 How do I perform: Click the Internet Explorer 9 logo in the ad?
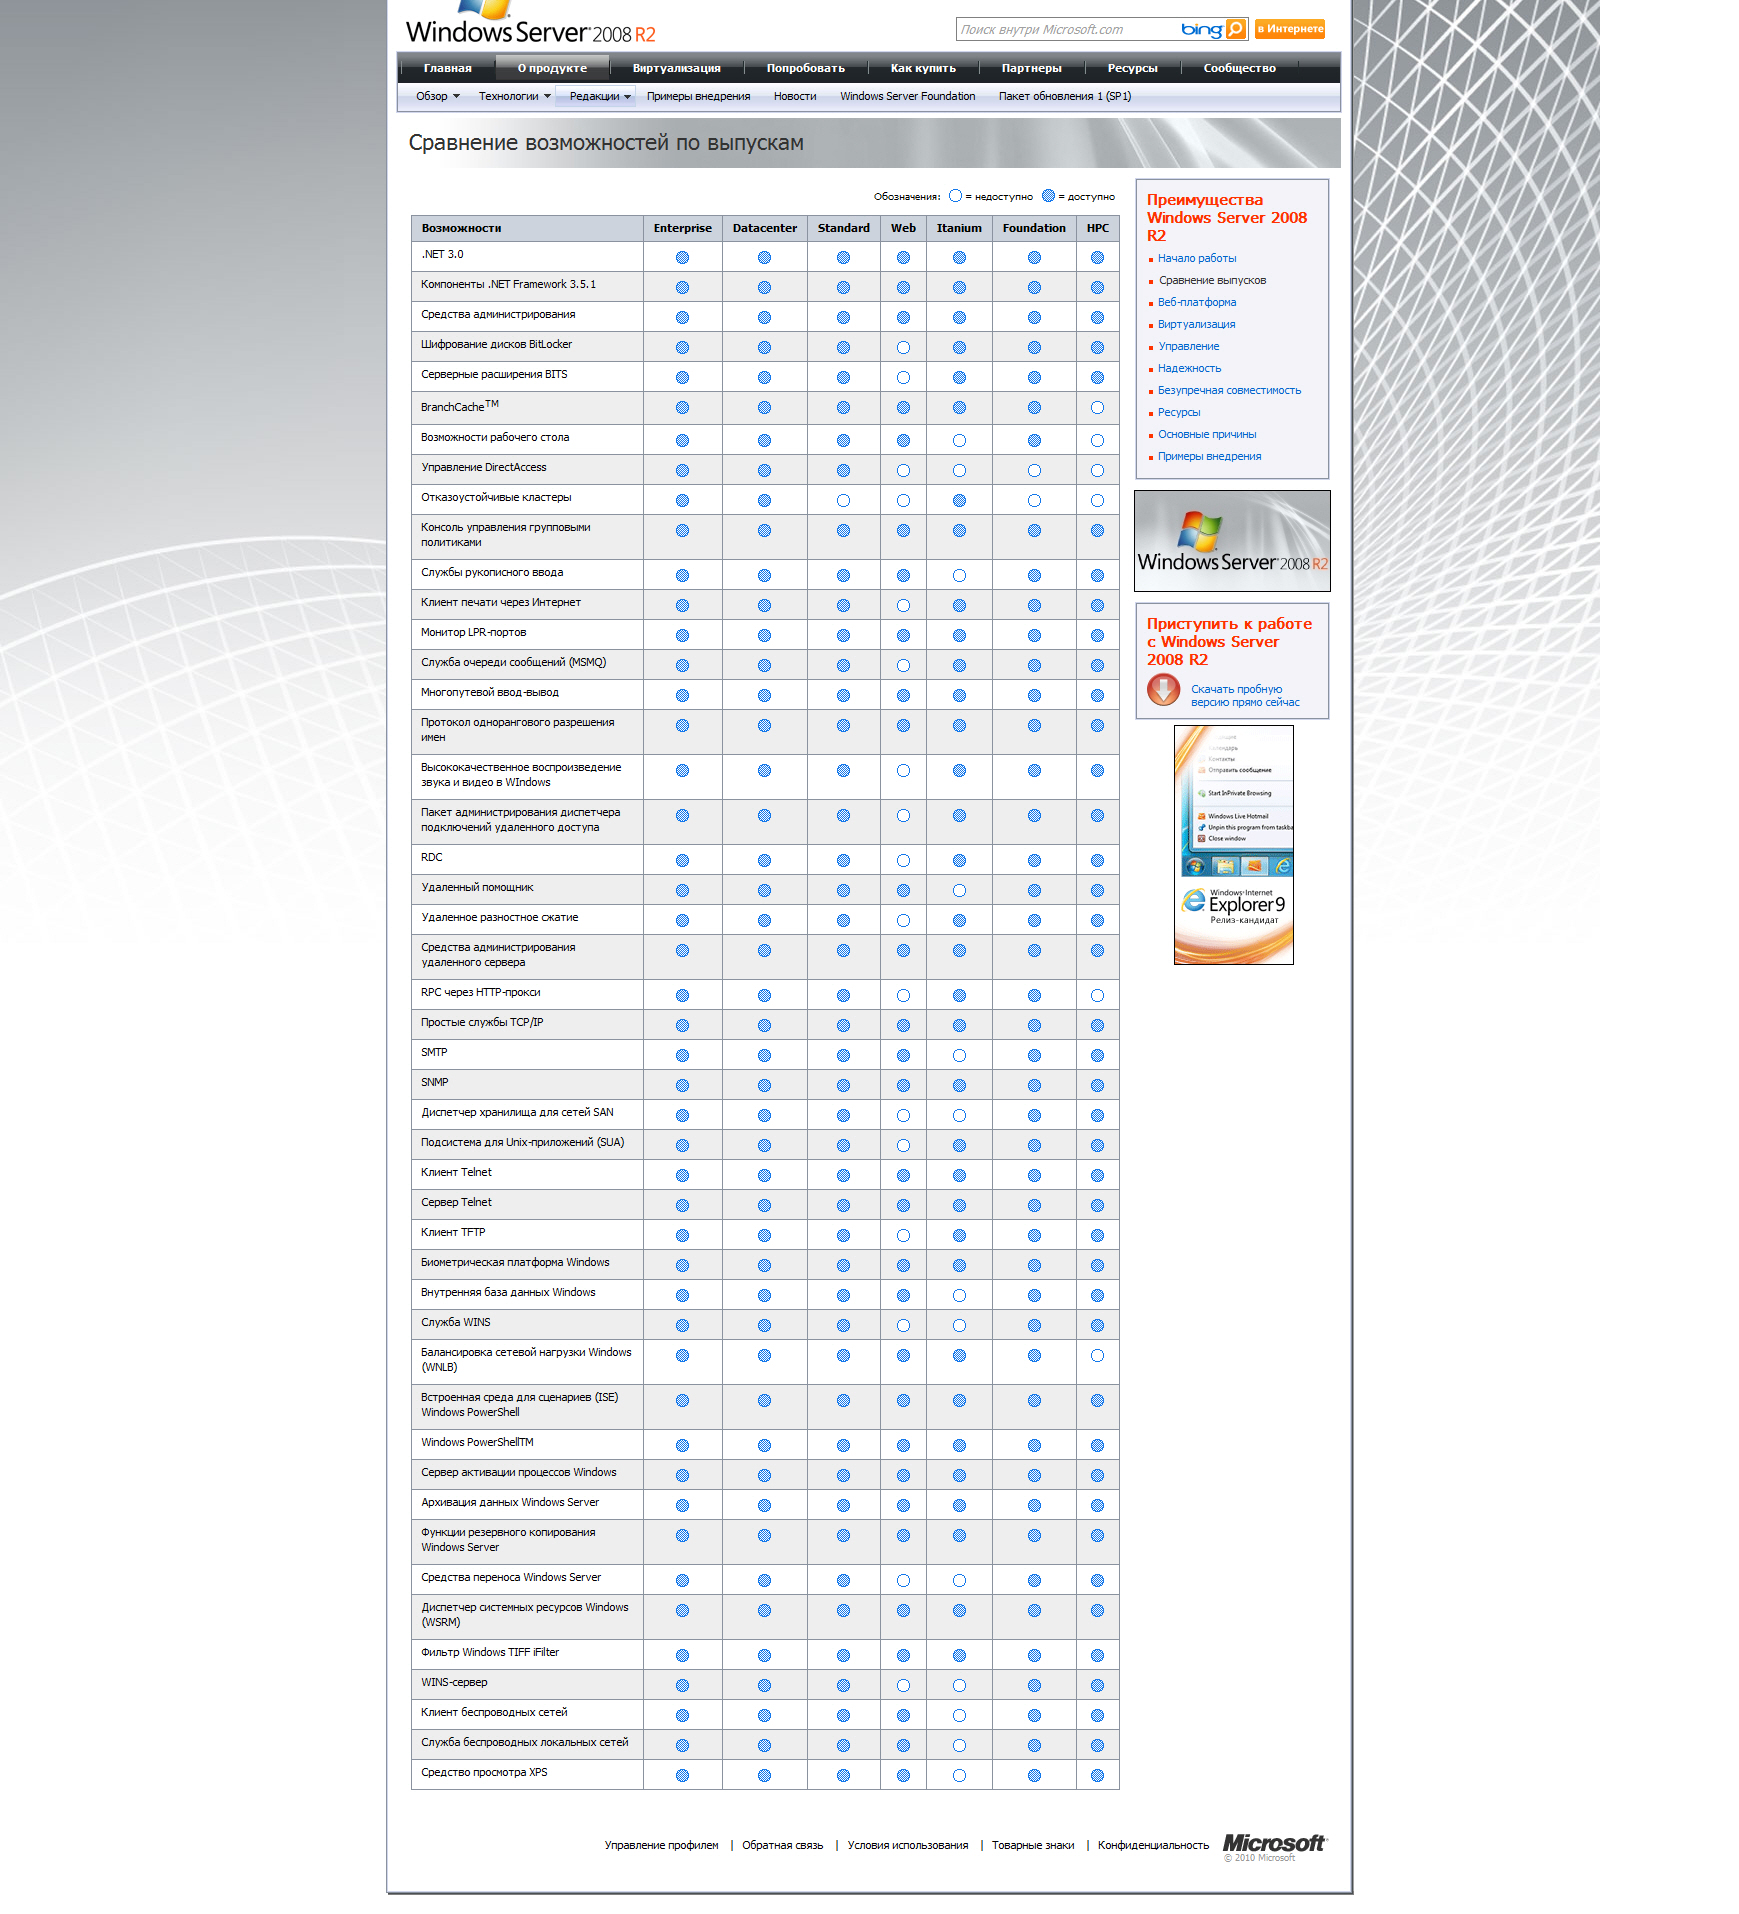click(x=1234, y=904)
